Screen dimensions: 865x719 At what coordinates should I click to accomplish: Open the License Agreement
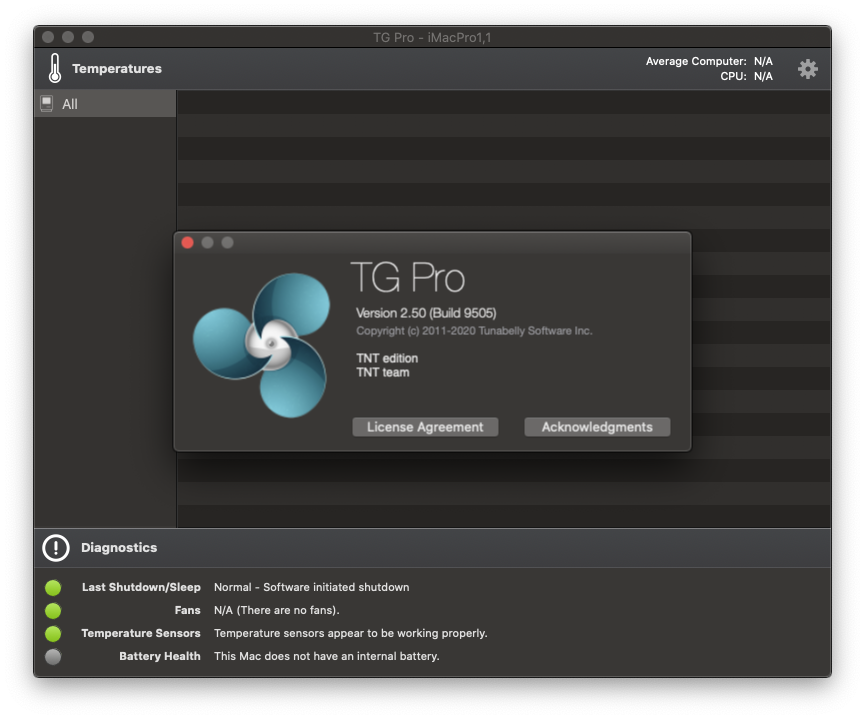(x=425, y=427)
